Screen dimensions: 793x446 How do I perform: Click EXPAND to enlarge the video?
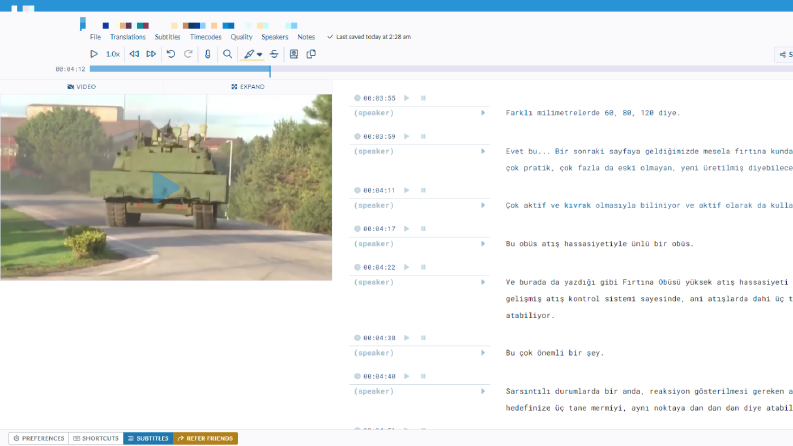coord(248,86)
